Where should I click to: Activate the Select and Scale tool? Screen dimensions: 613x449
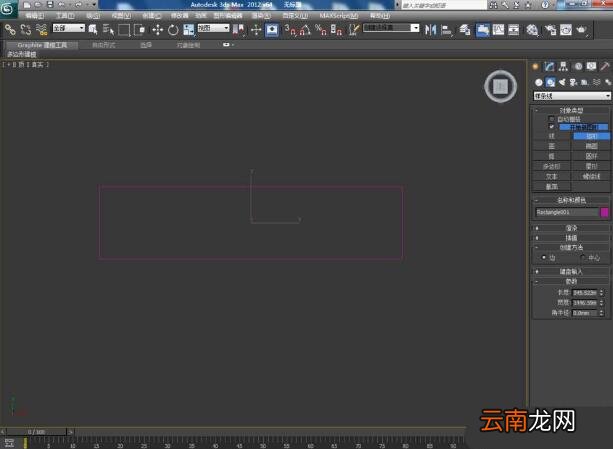pyautogui.click(x=189, y=30)
